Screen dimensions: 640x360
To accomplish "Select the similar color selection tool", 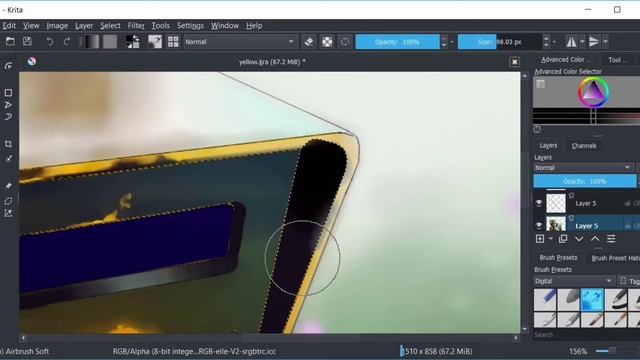I will [x=8, y=213].
